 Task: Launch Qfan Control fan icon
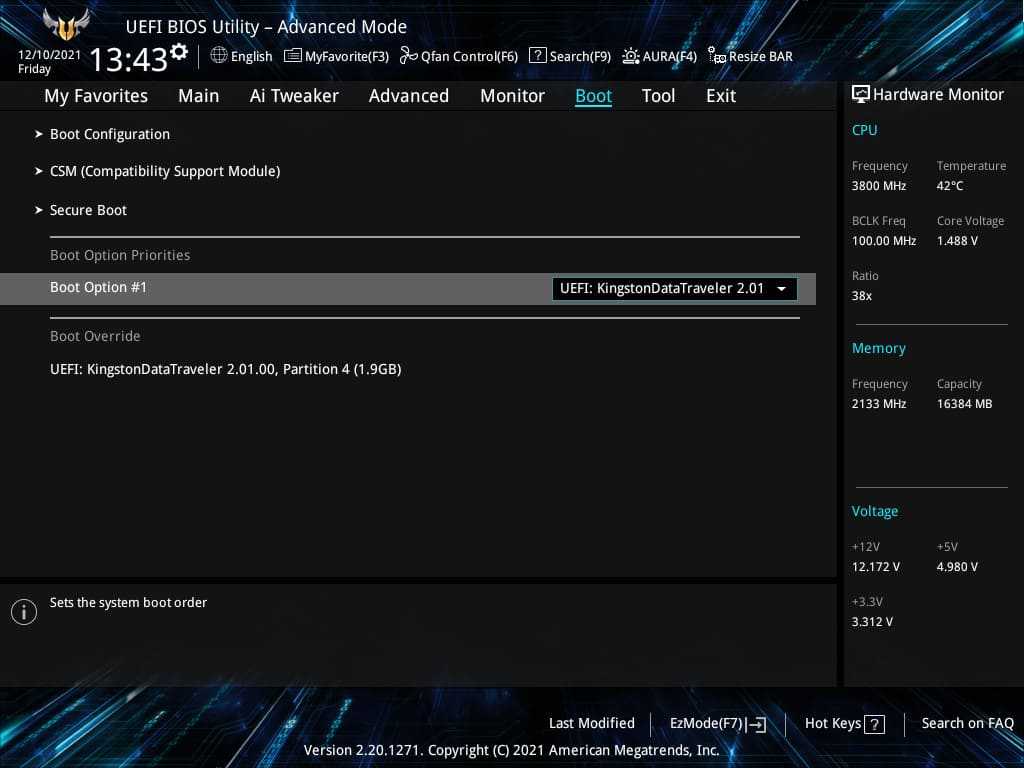click(x=408, y=56)
